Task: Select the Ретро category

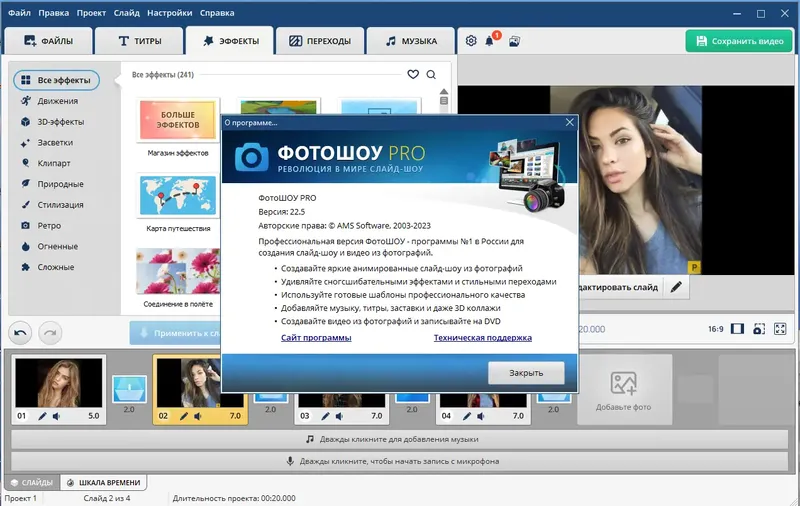Action: 41,225
